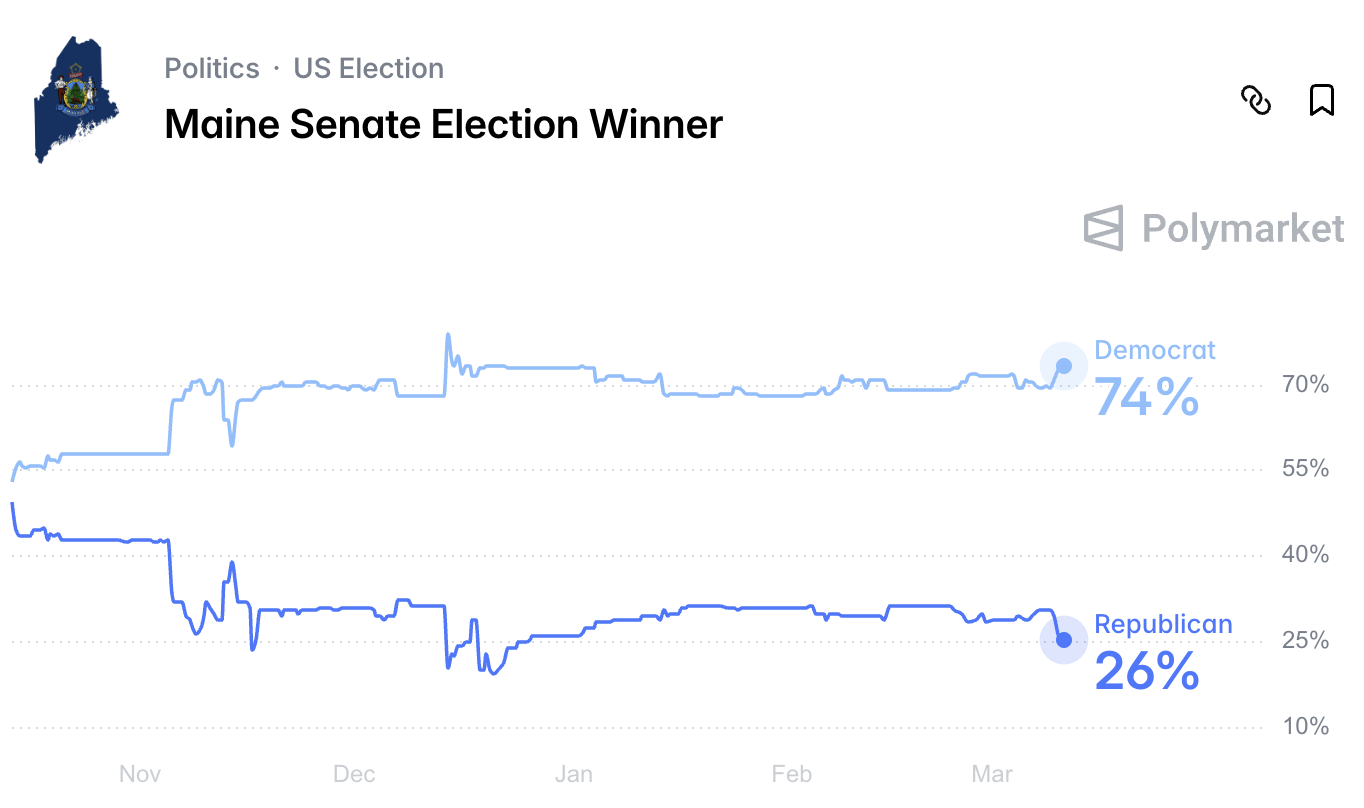Click the Democrat 74% value
Viewport: 1364px width, 808px height.
coord(1146,397)
